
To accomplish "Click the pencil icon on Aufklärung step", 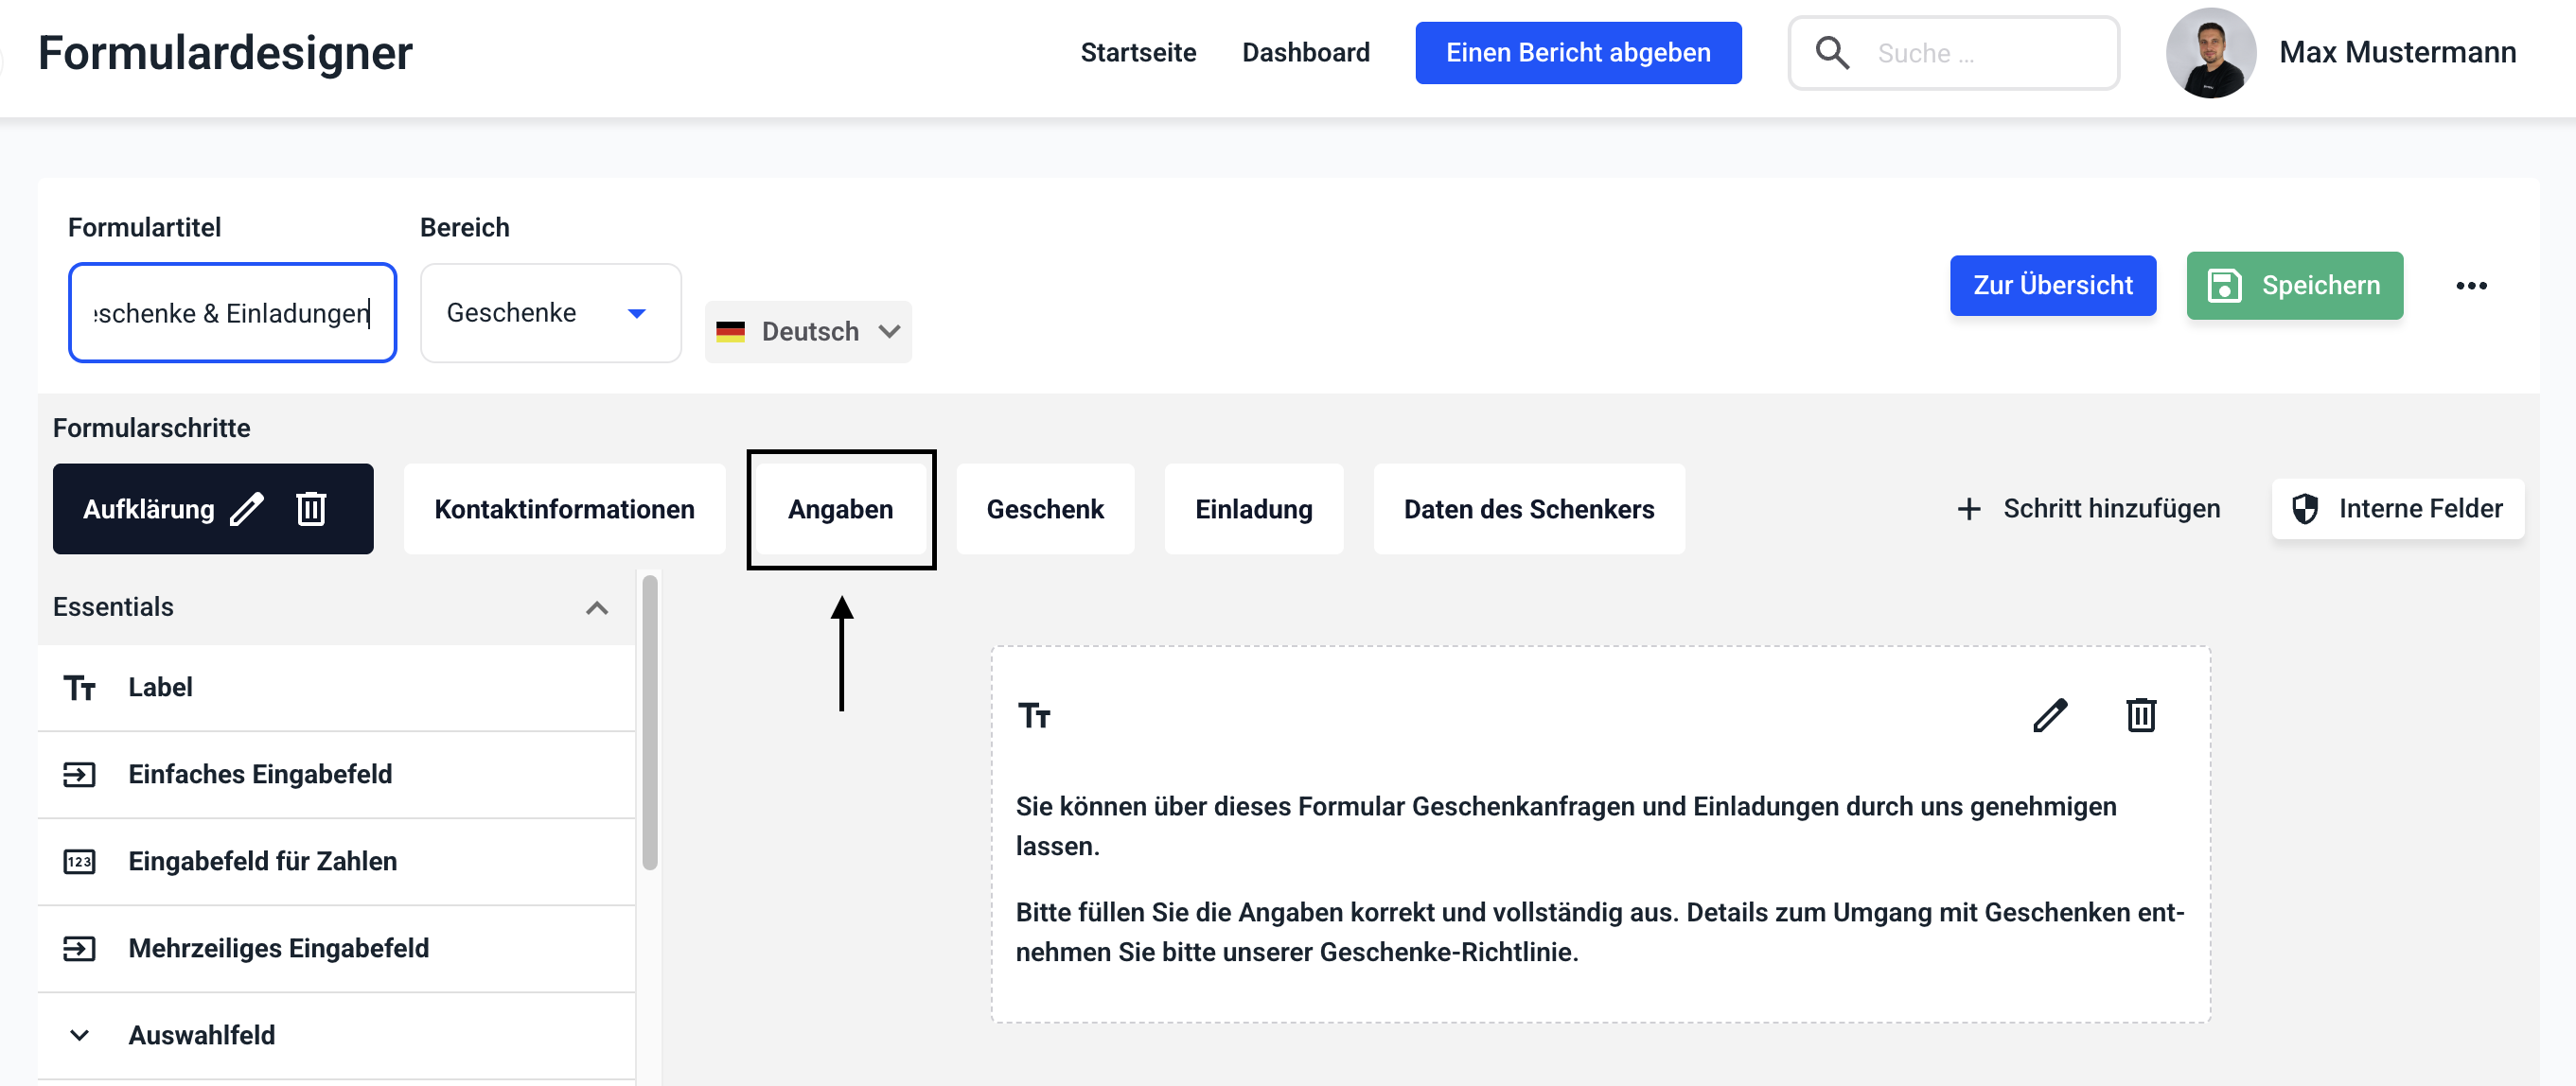I will pos(247,509).
